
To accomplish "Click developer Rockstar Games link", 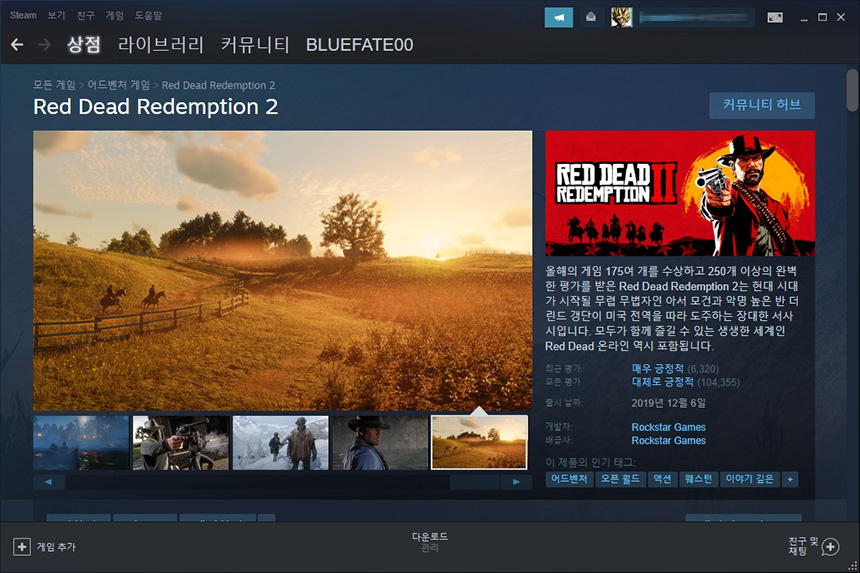I will click(x=669, y=427).
